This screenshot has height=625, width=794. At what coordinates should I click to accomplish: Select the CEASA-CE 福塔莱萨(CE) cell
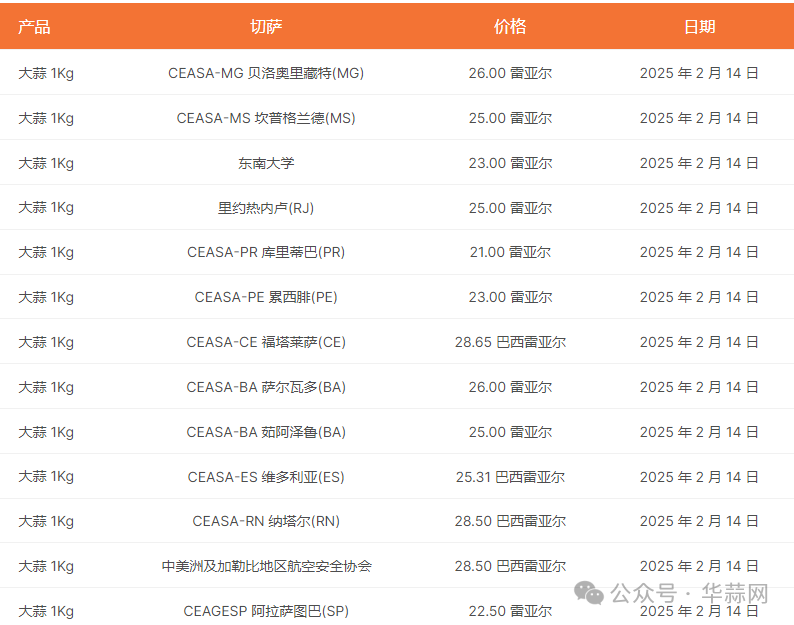coord(266,342)
